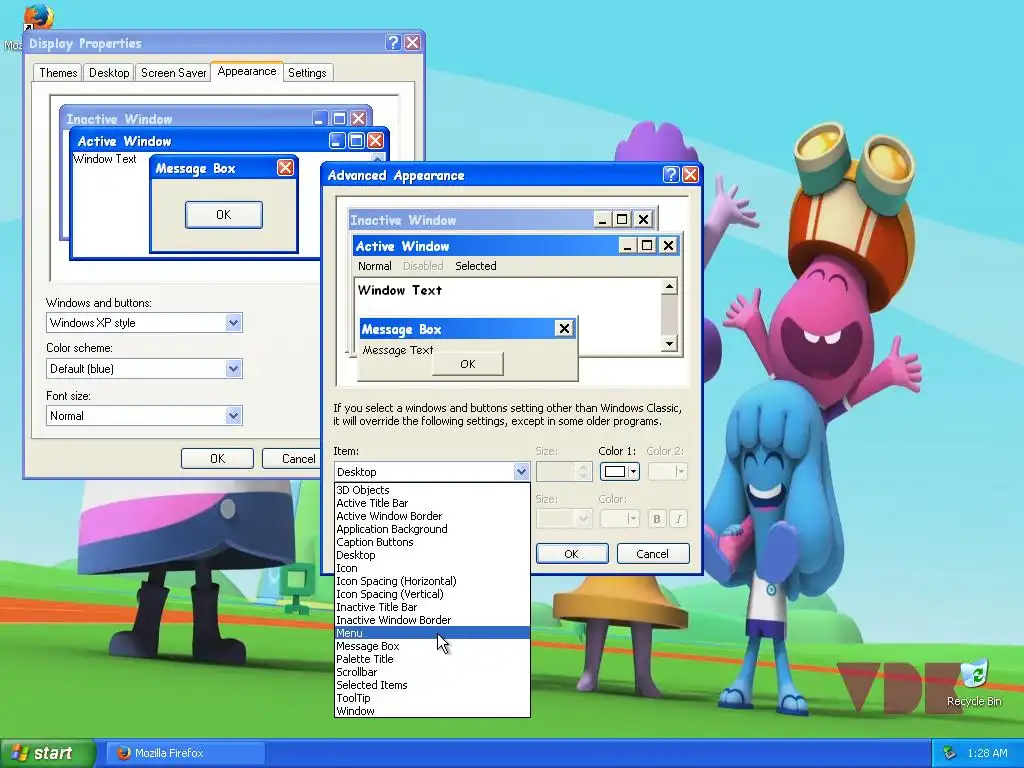Close the Display Properties window
Image resolution: width=1024 pixels, height=768 pixels.
413,42
